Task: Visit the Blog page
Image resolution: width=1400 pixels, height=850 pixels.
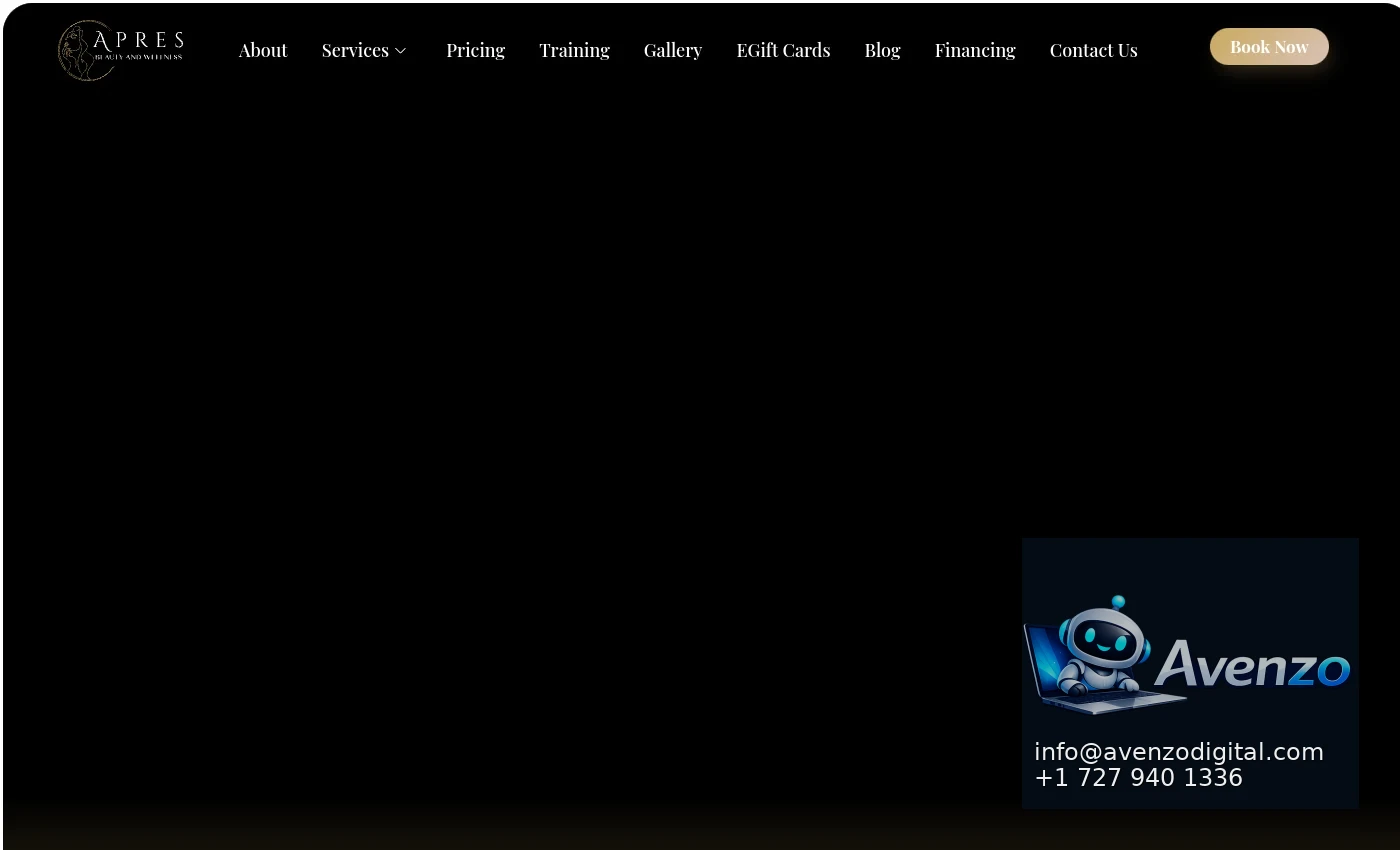Action: (x=883, y=50)
